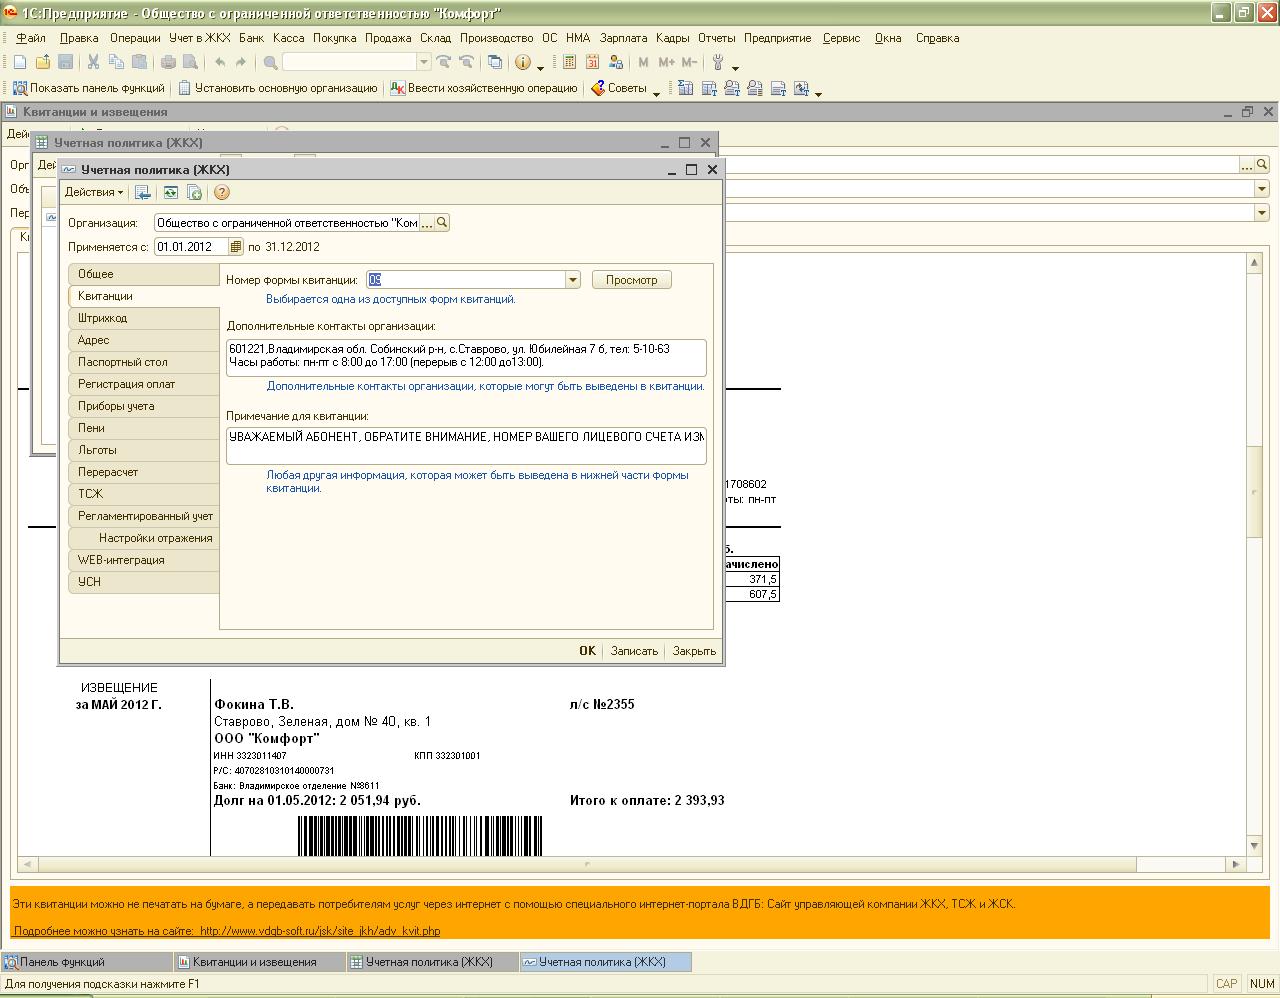Click Показать панель функций button

89,88
